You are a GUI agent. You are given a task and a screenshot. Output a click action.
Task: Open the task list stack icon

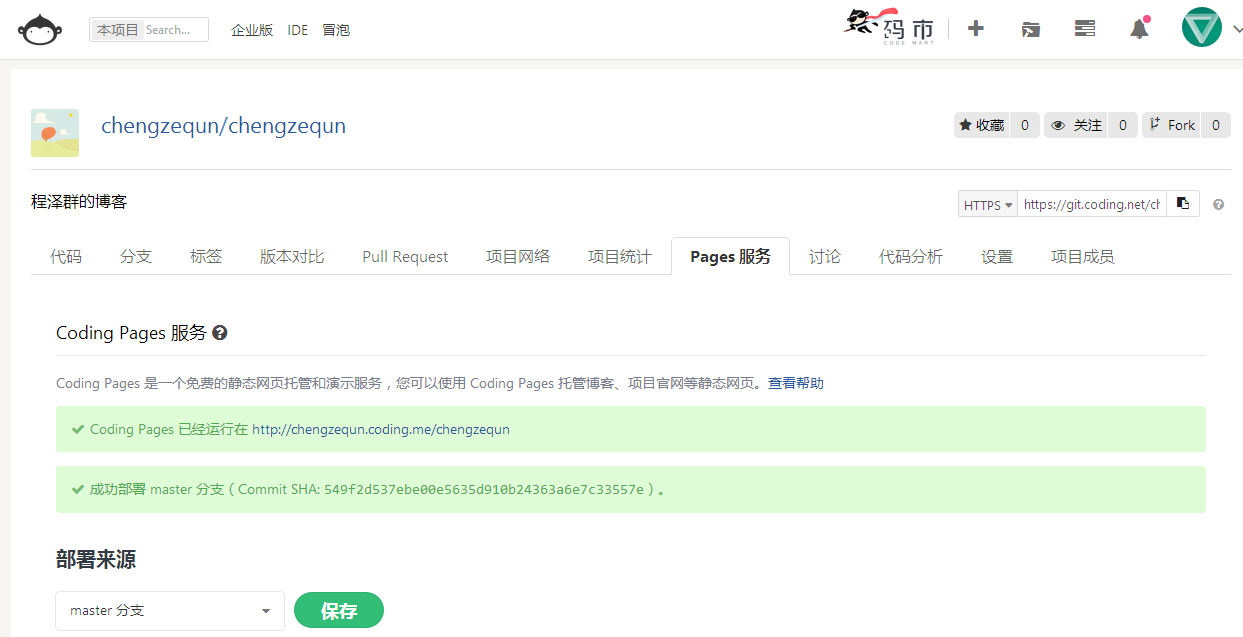point(1084,29)
